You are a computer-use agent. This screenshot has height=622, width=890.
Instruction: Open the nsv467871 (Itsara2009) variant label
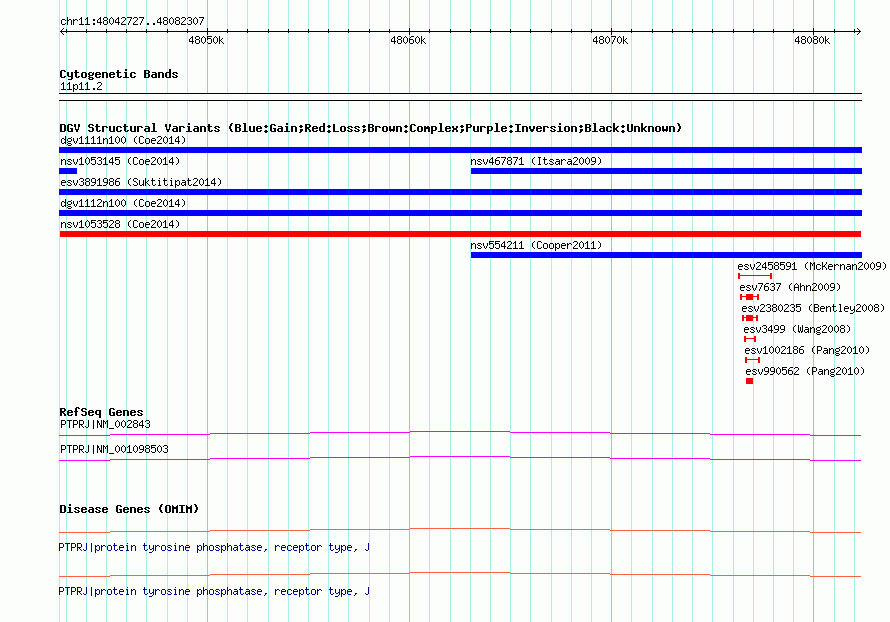(x=536, y=161)
